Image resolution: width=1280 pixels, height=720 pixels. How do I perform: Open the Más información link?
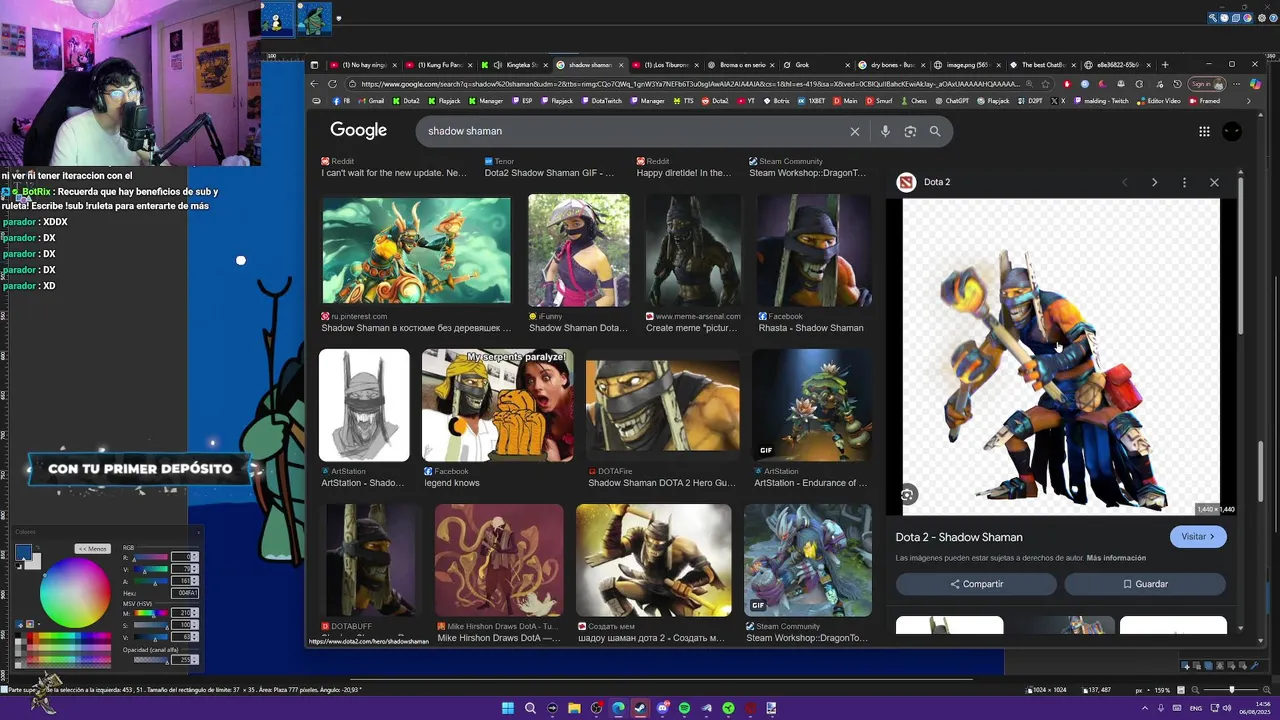point(1116,558)
